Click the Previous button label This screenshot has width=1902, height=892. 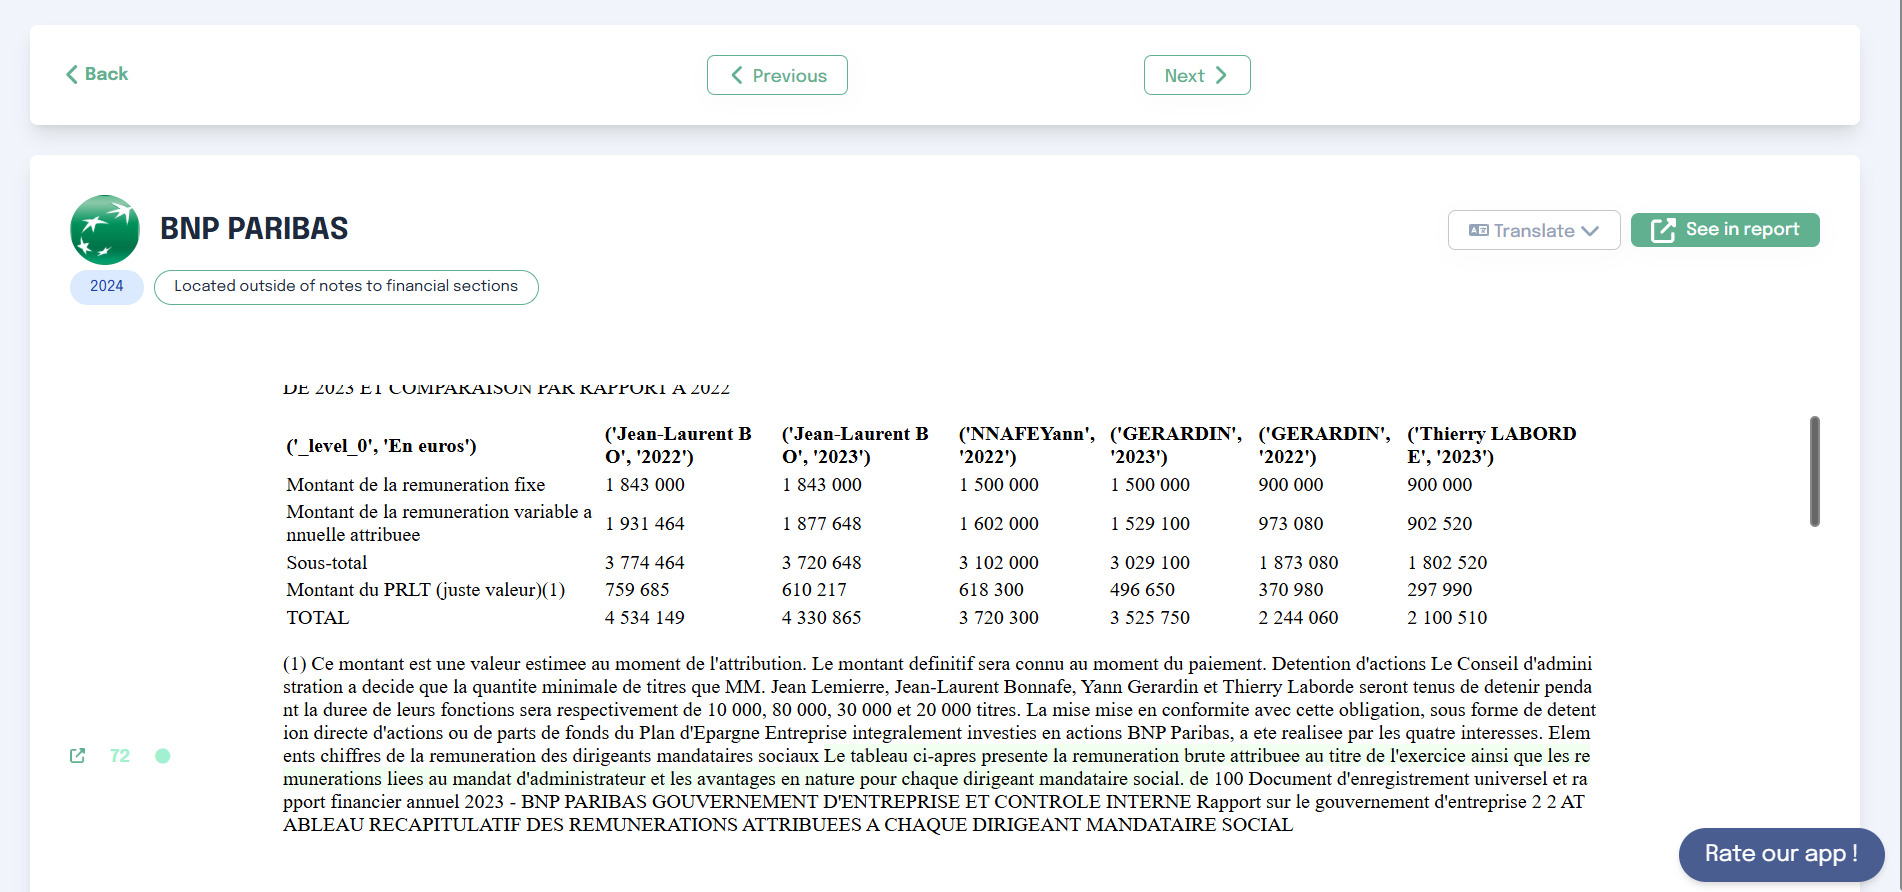[789, 76]
